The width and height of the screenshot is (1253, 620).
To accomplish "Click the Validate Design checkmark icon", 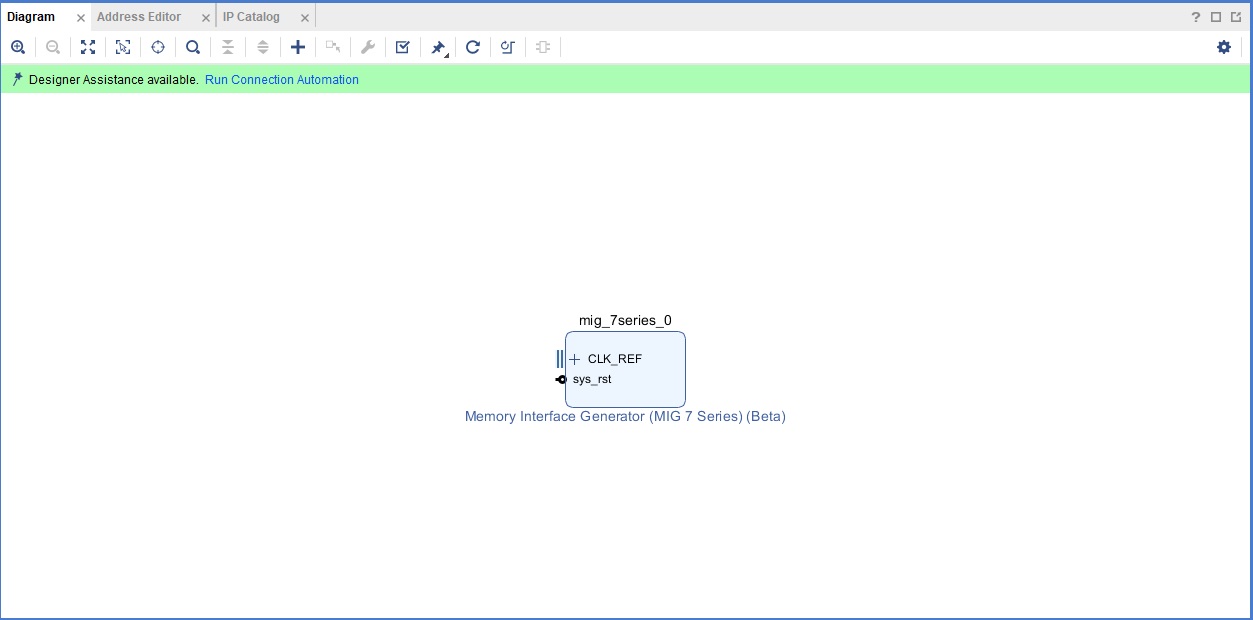I will coord(403,47).
